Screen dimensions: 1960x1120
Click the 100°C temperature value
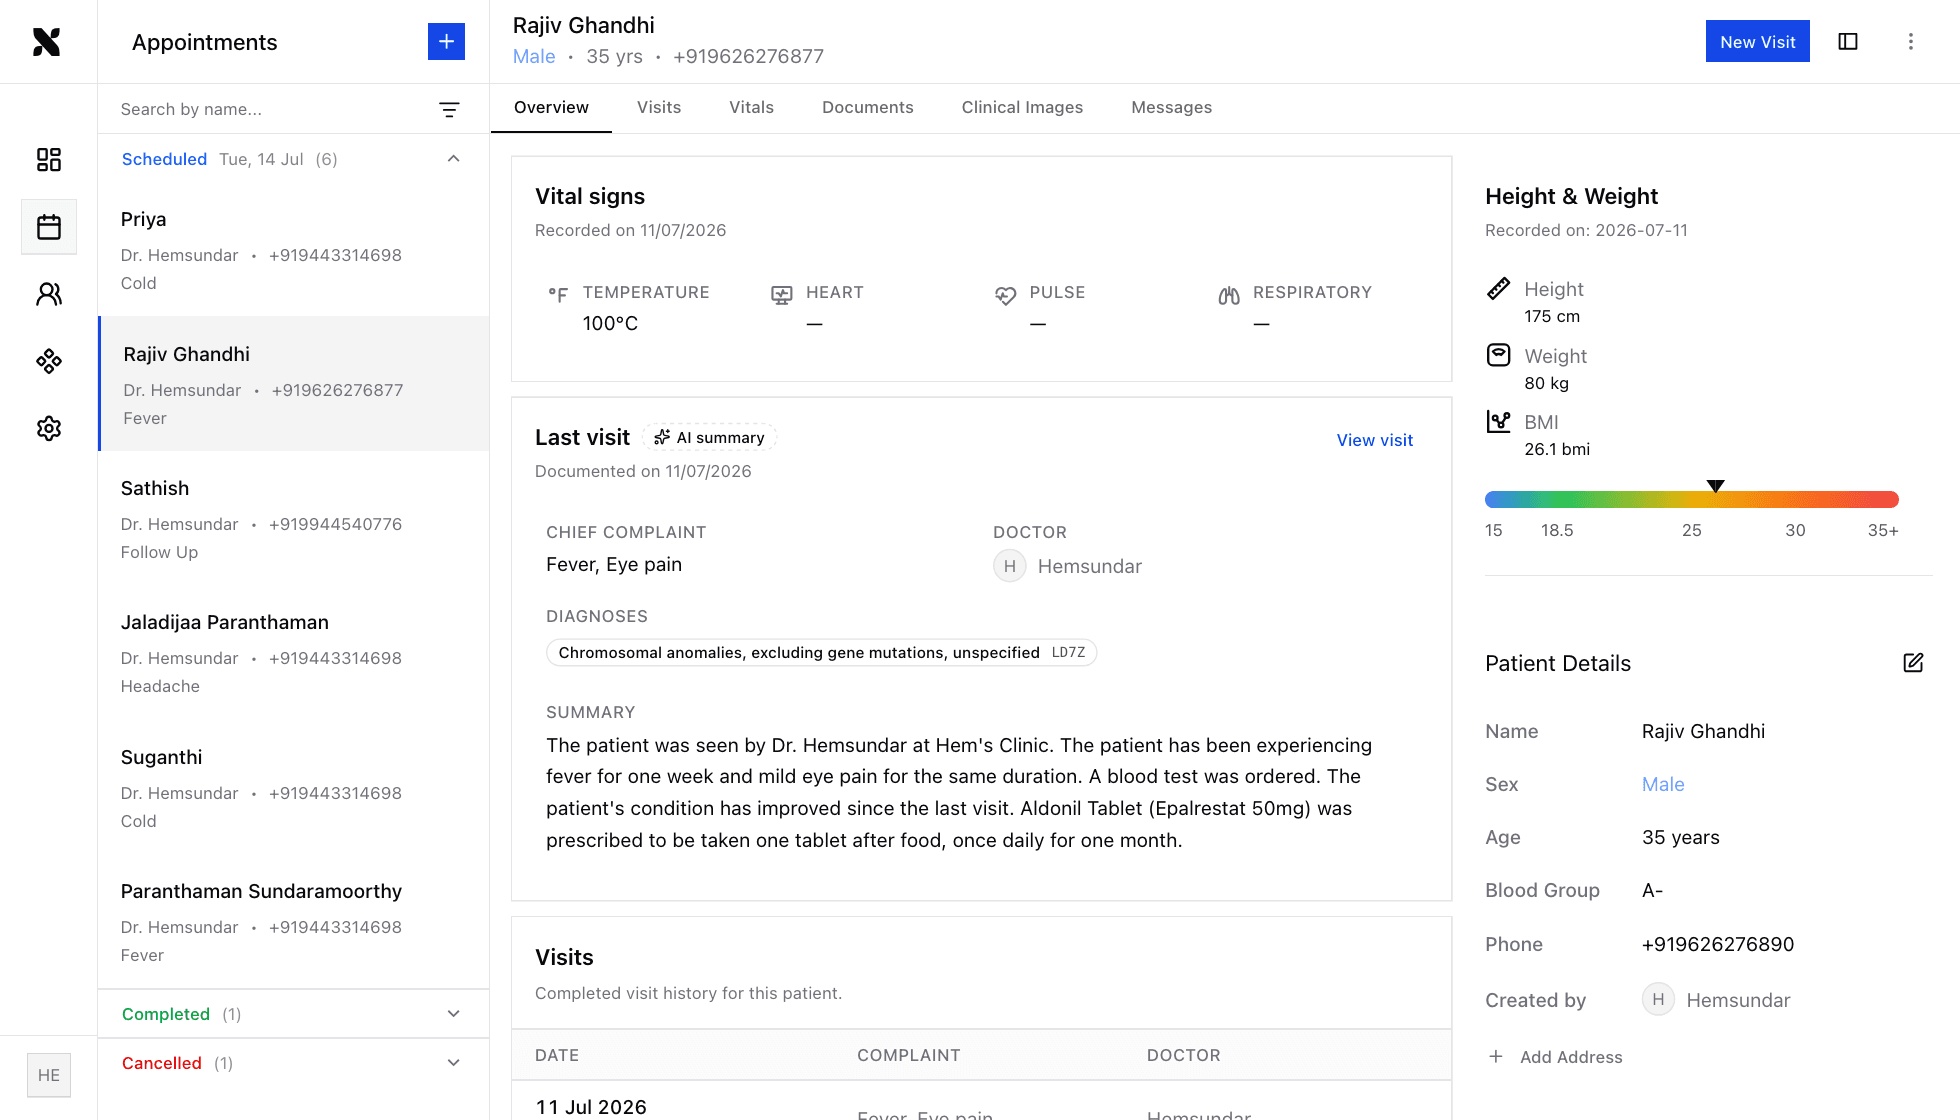(610, 323)
